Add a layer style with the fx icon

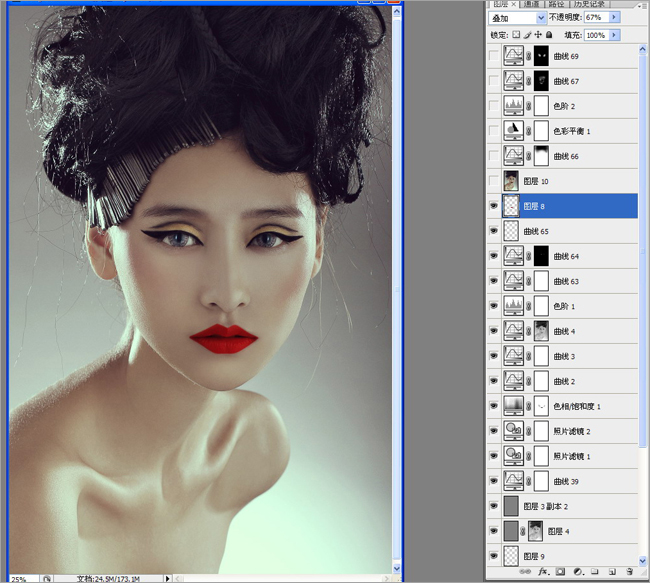(x=544, y=571)
